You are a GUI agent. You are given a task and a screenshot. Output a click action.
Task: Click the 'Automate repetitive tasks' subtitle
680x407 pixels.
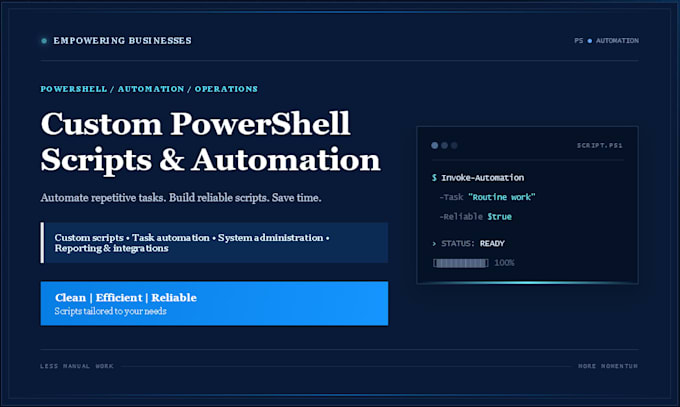click(181, 198)
